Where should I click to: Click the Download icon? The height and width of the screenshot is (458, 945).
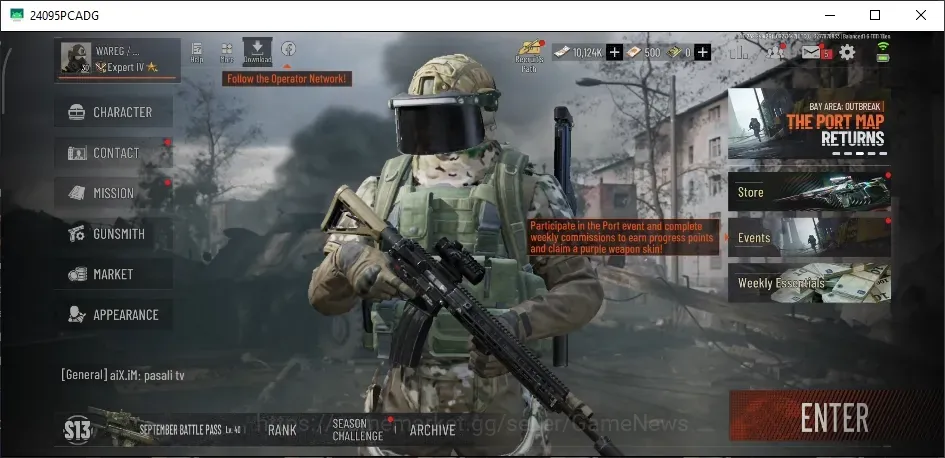pos(257,52)
